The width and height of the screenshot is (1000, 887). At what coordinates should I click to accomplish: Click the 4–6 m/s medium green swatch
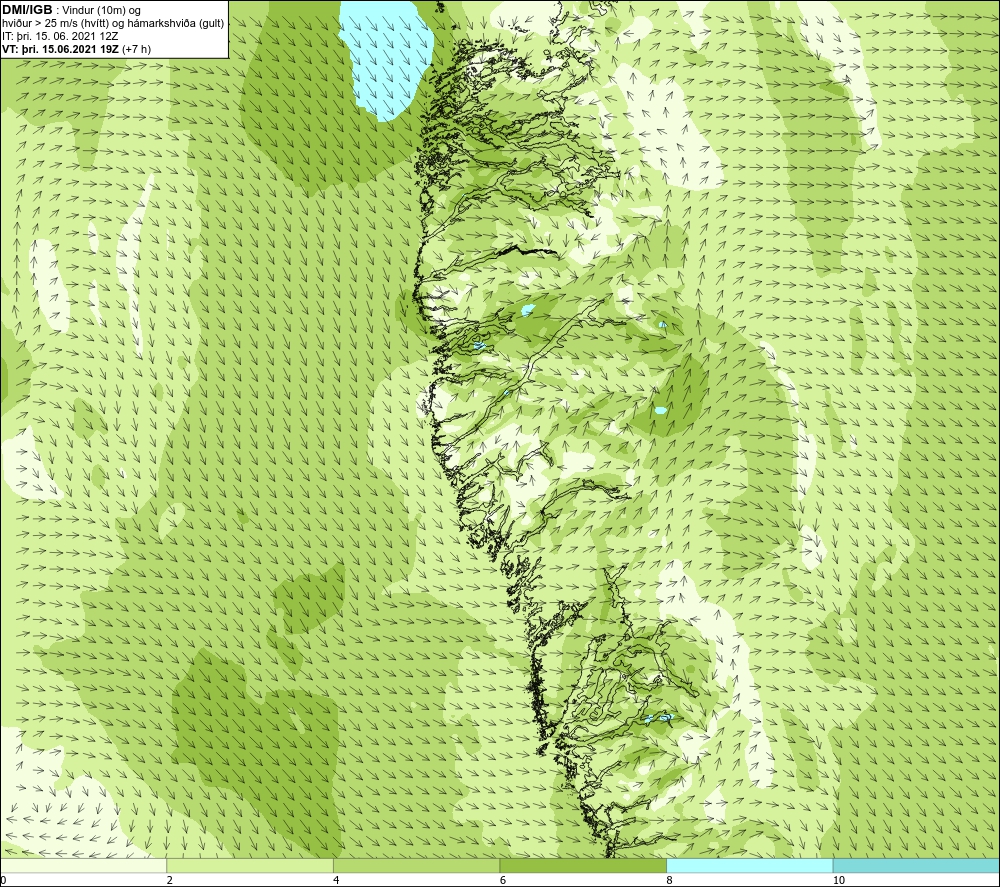pos(416,865)
